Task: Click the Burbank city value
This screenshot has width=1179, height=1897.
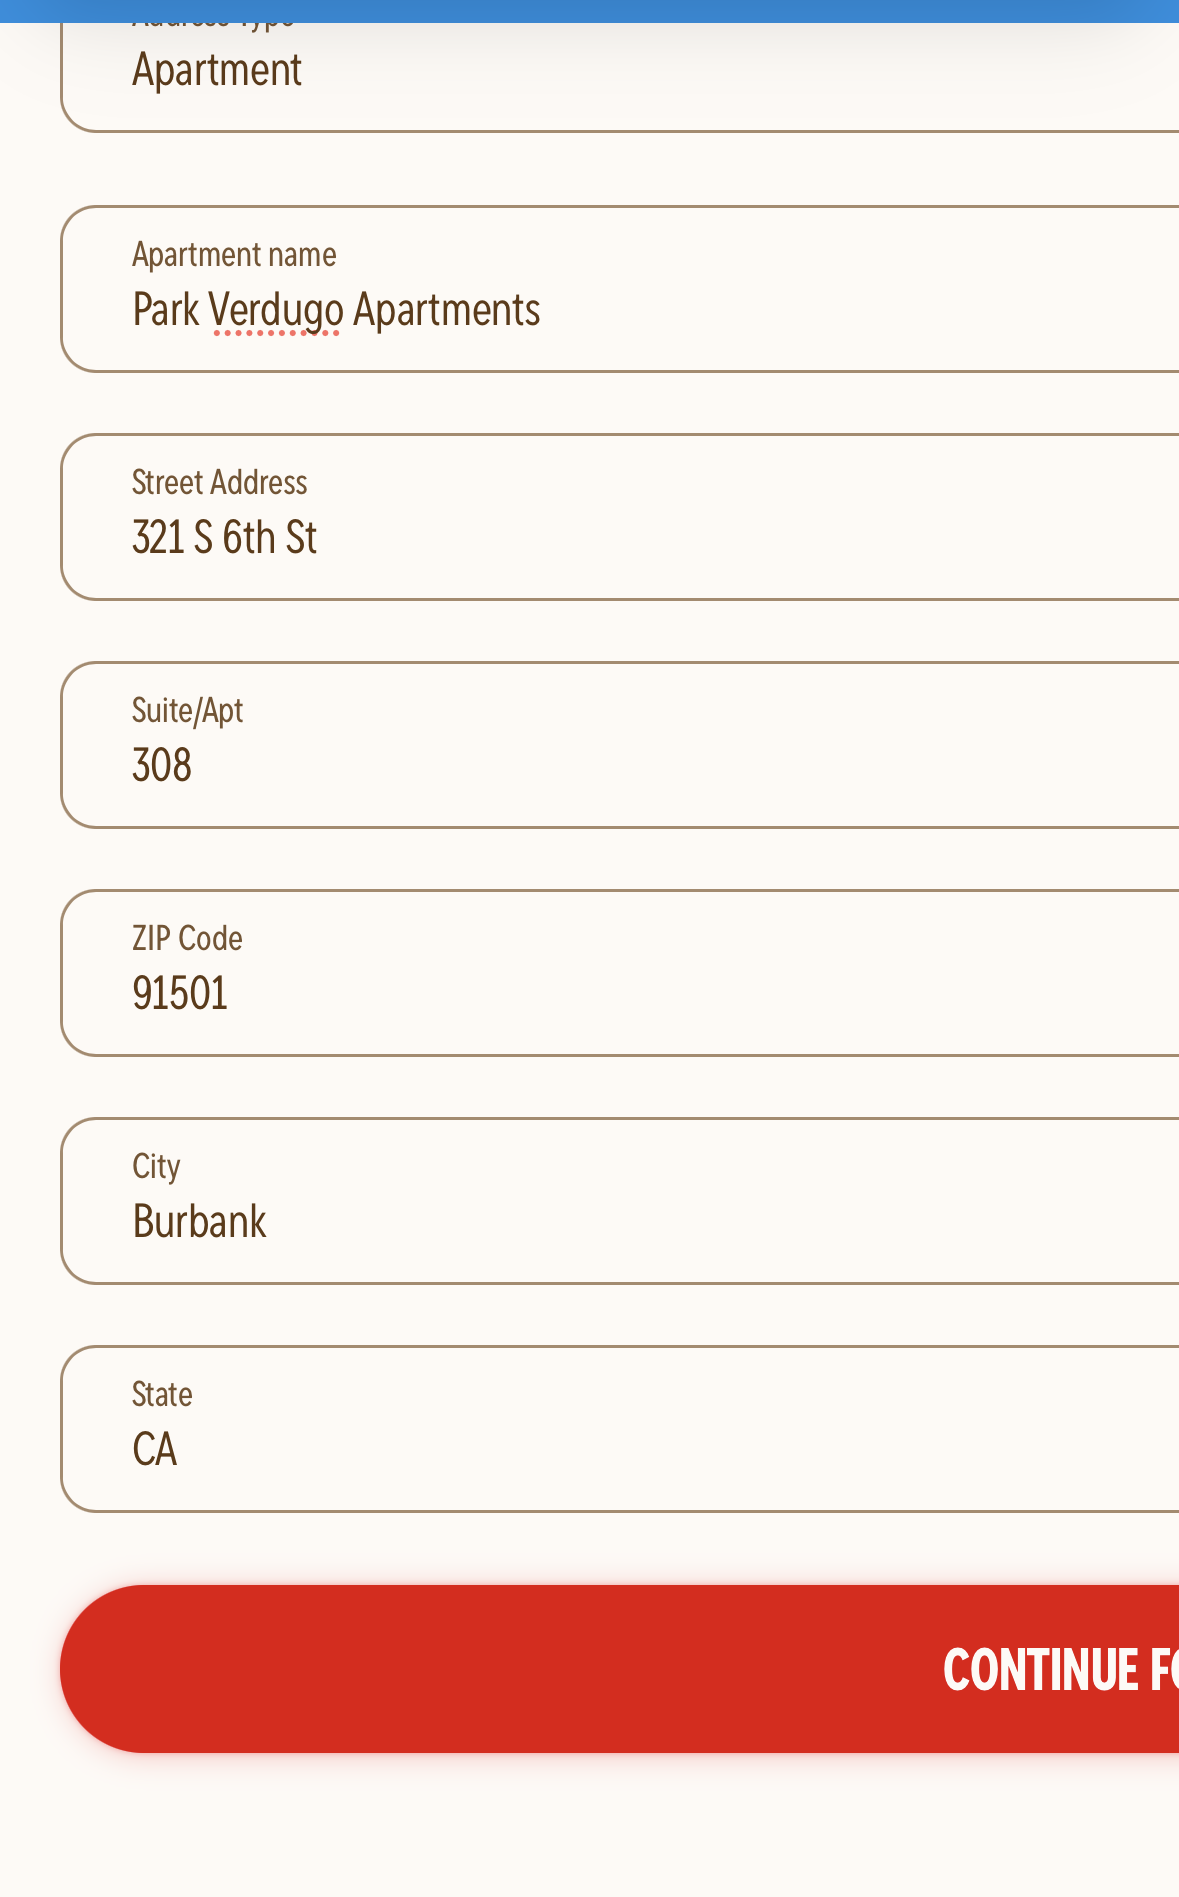Action: (x=199, y=1222)
